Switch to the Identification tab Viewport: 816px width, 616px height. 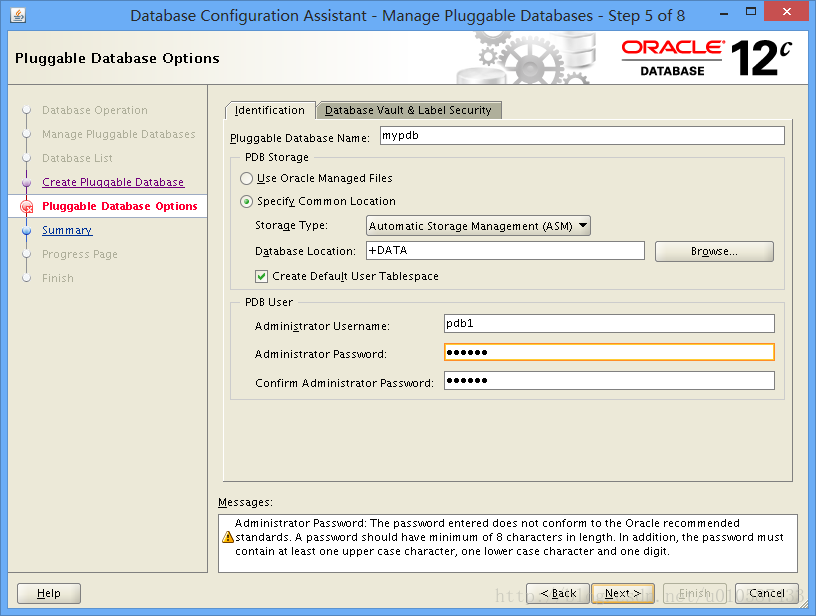click(270, 110)
